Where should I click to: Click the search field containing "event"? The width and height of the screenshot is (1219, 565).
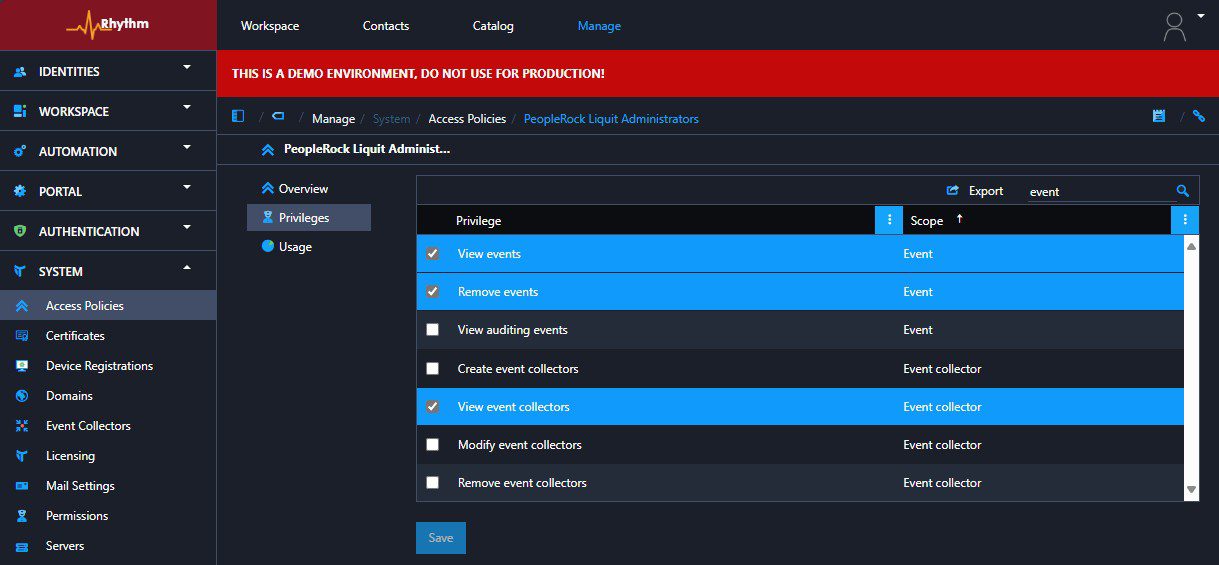coord(1100,192)
